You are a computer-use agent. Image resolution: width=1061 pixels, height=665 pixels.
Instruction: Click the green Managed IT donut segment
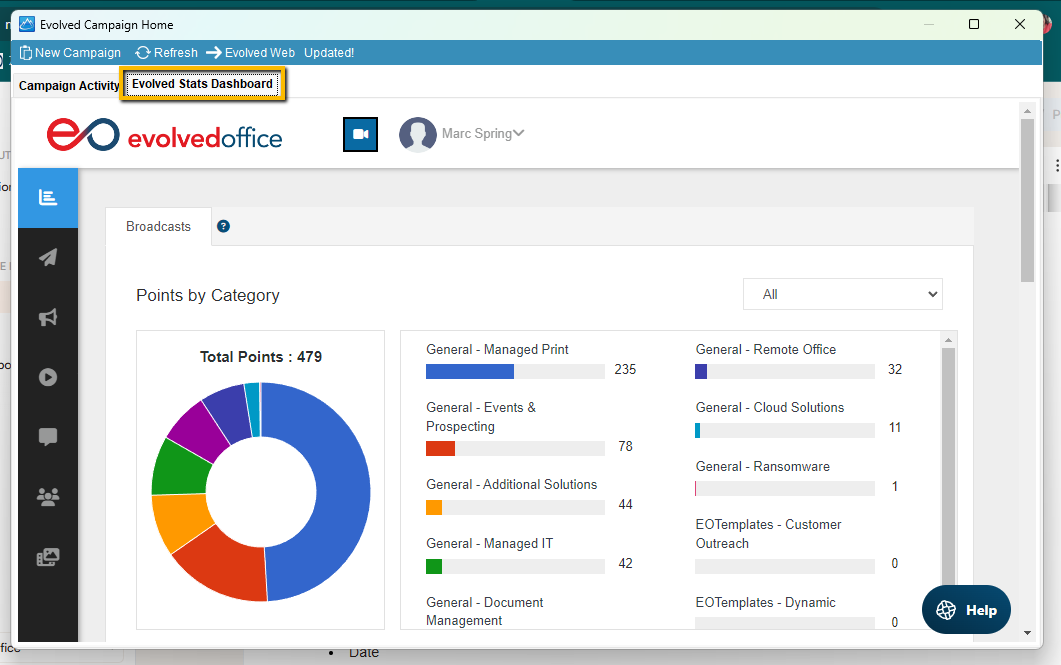[x=179, y=469]
